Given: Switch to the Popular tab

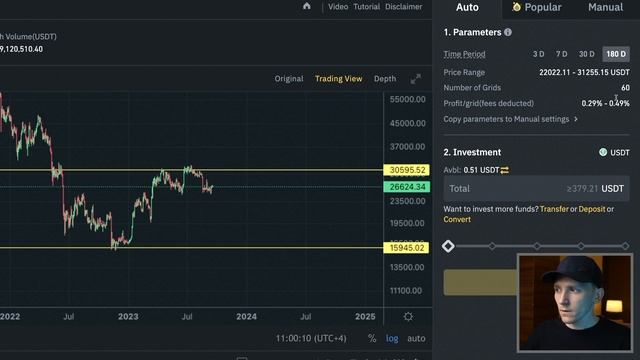Looking at the screenshot, I should (537, 7).
